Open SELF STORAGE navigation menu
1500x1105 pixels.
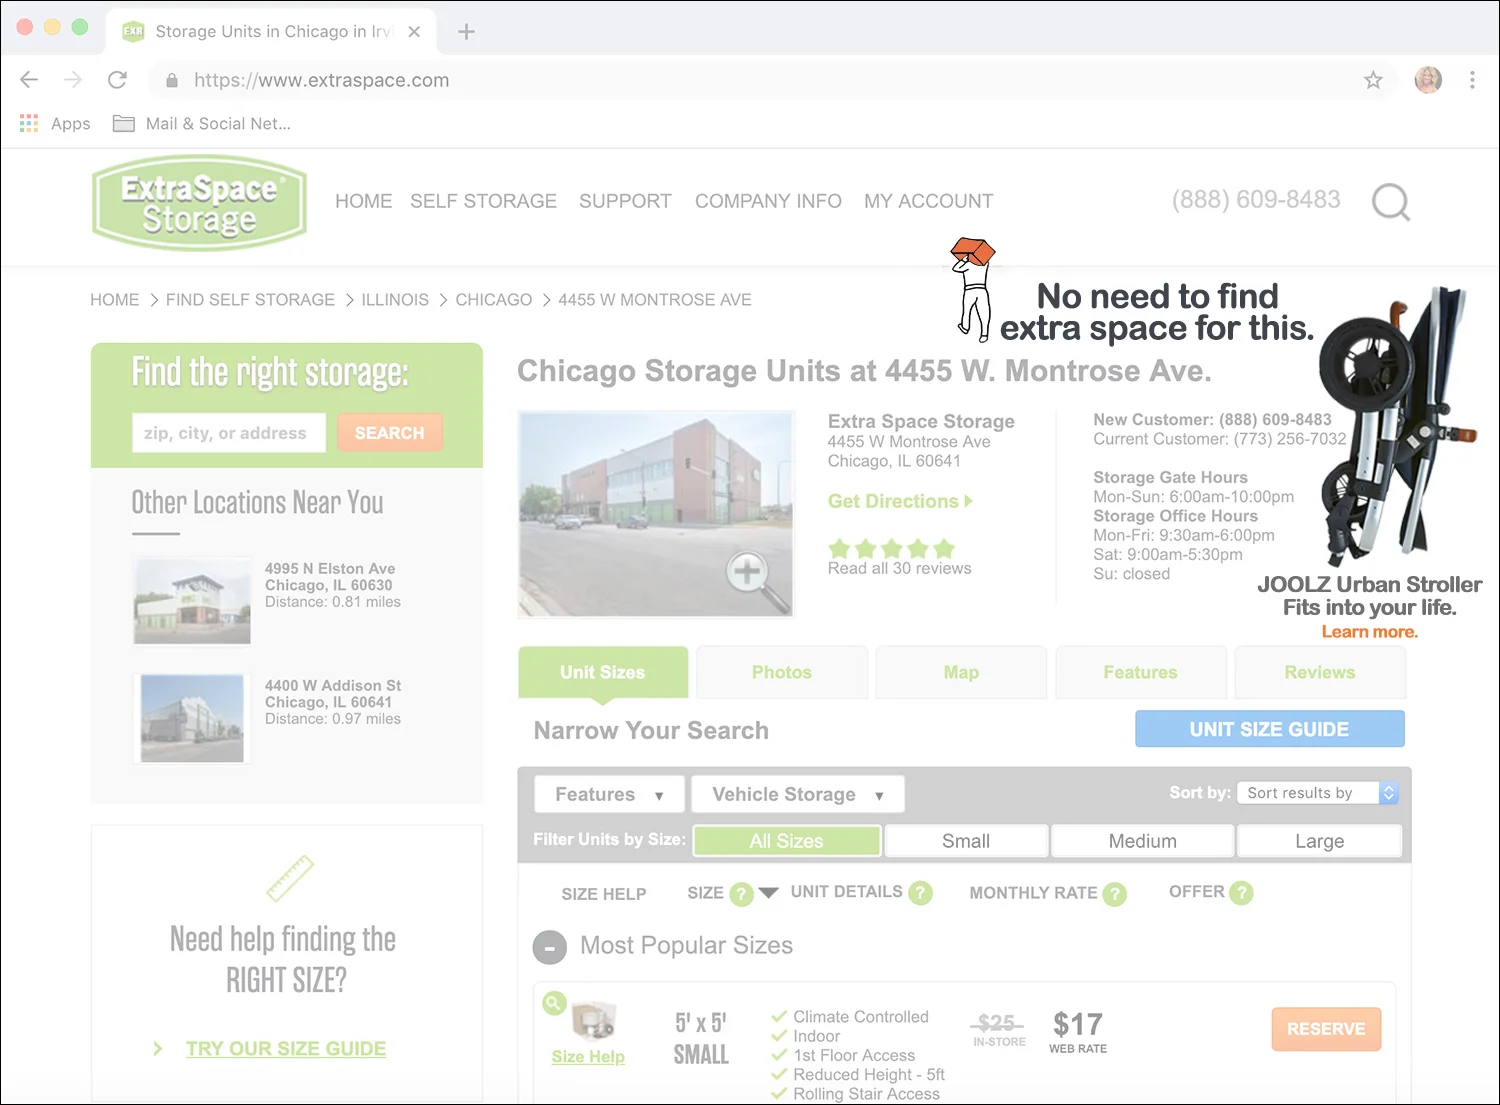483,201
